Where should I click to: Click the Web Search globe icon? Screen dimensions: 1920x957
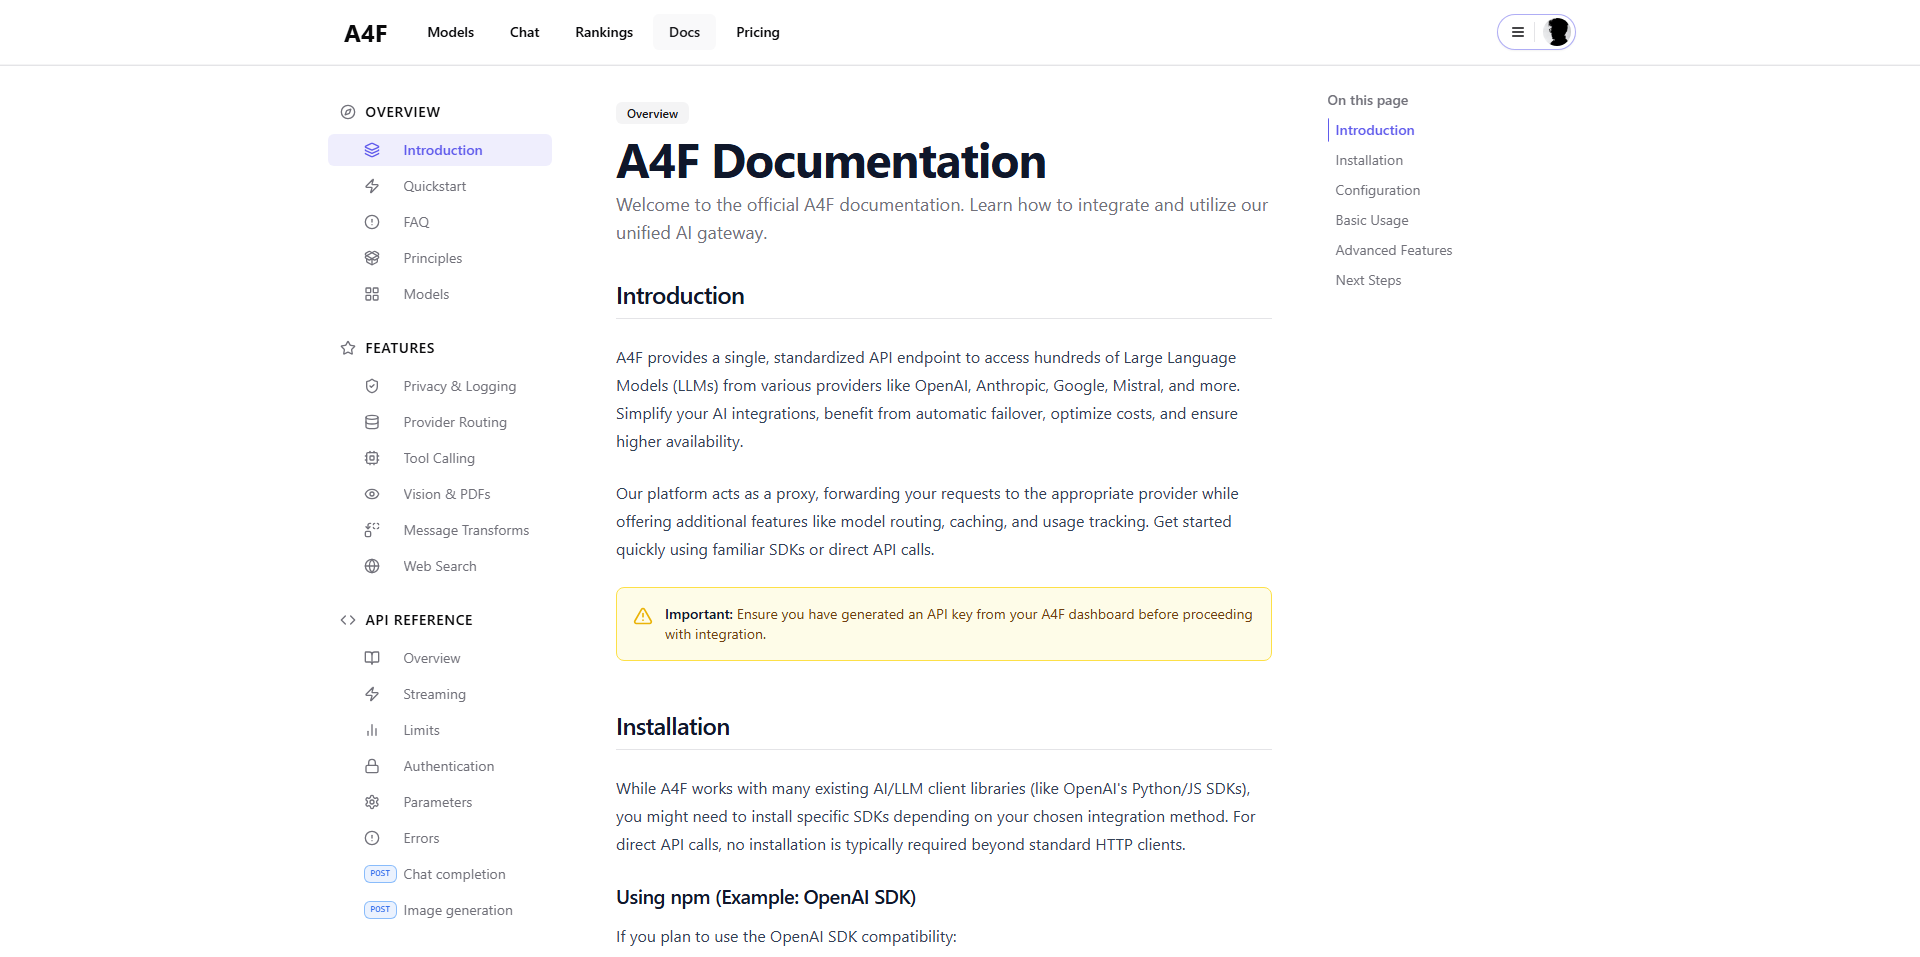click(x=372, y=566)
